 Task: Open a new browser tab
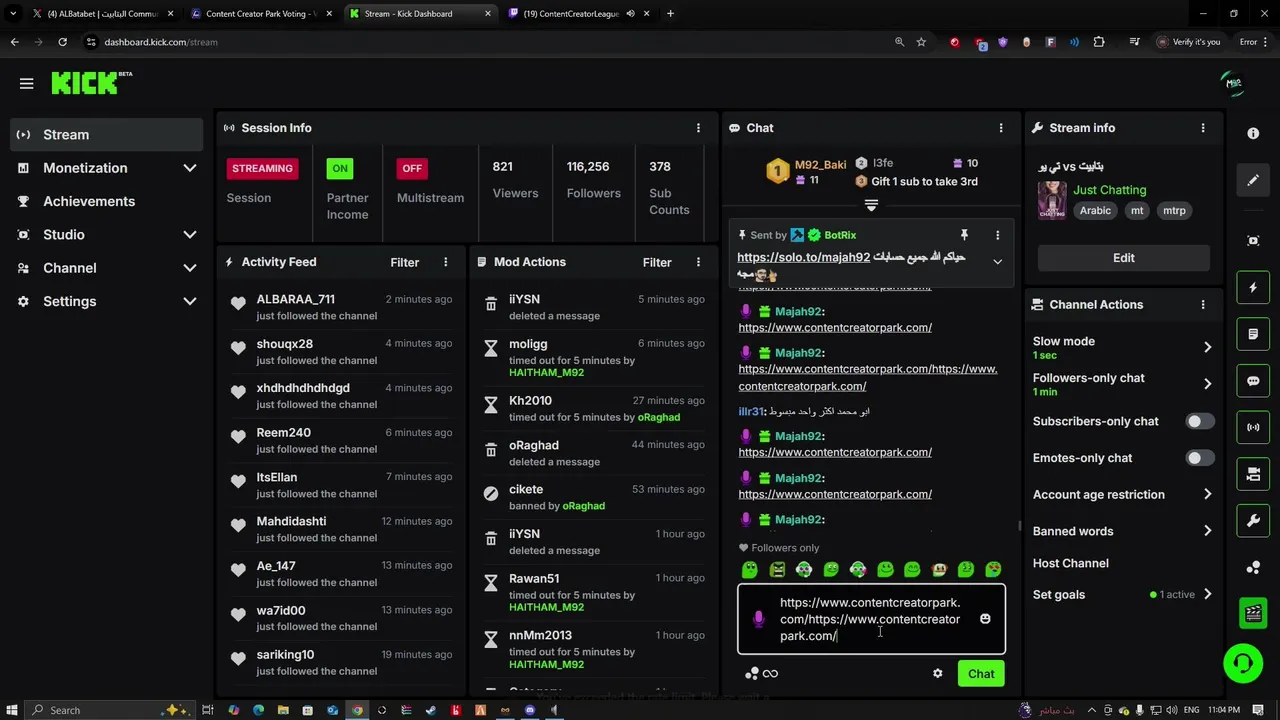670,14
